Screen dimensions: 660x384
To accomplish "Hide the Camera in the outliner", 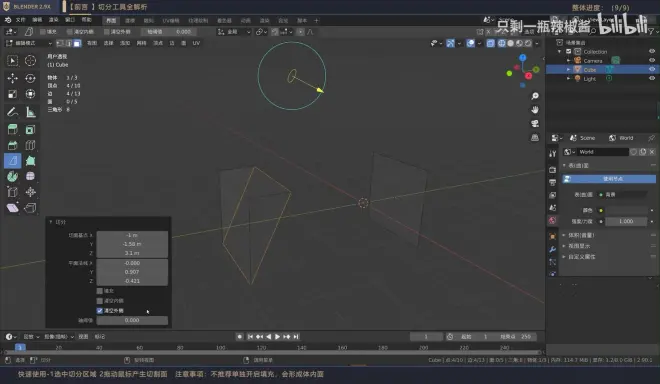I will 652,61.
